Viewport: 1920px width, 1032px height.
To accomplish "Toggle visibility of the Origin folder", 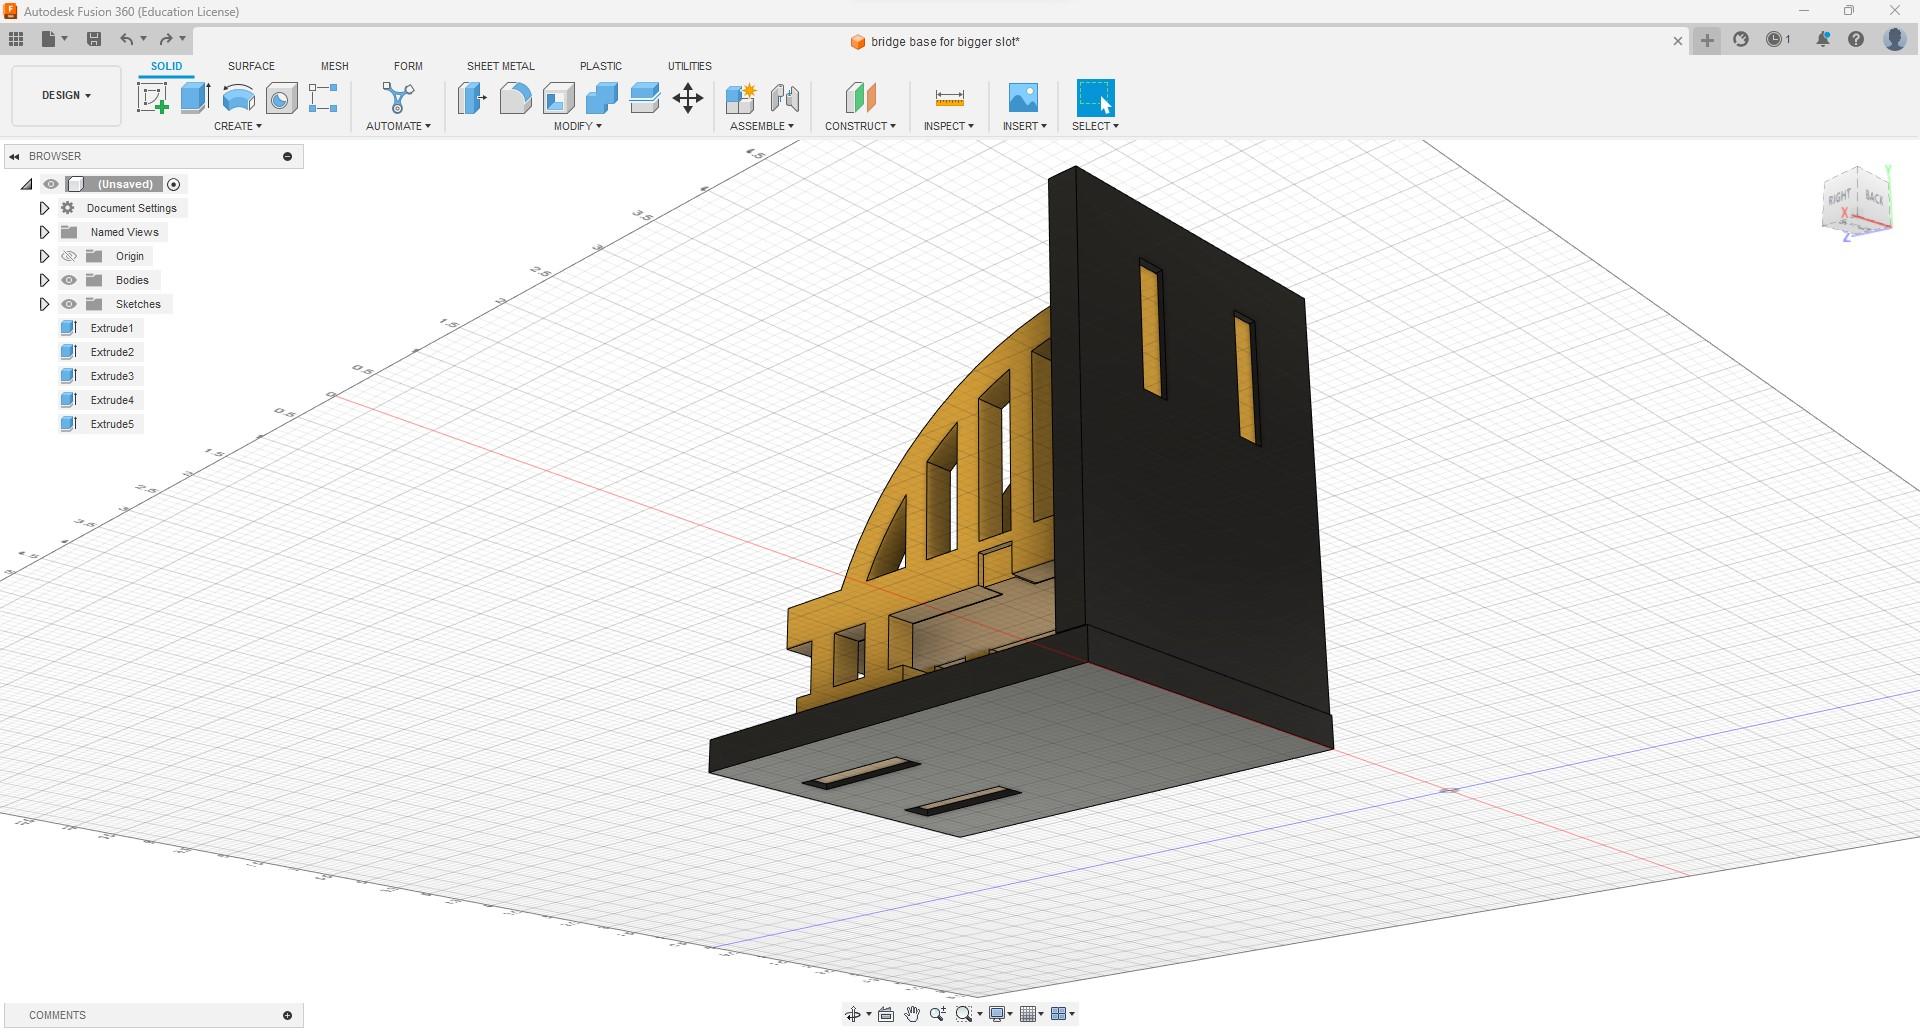I will point(69,256).
